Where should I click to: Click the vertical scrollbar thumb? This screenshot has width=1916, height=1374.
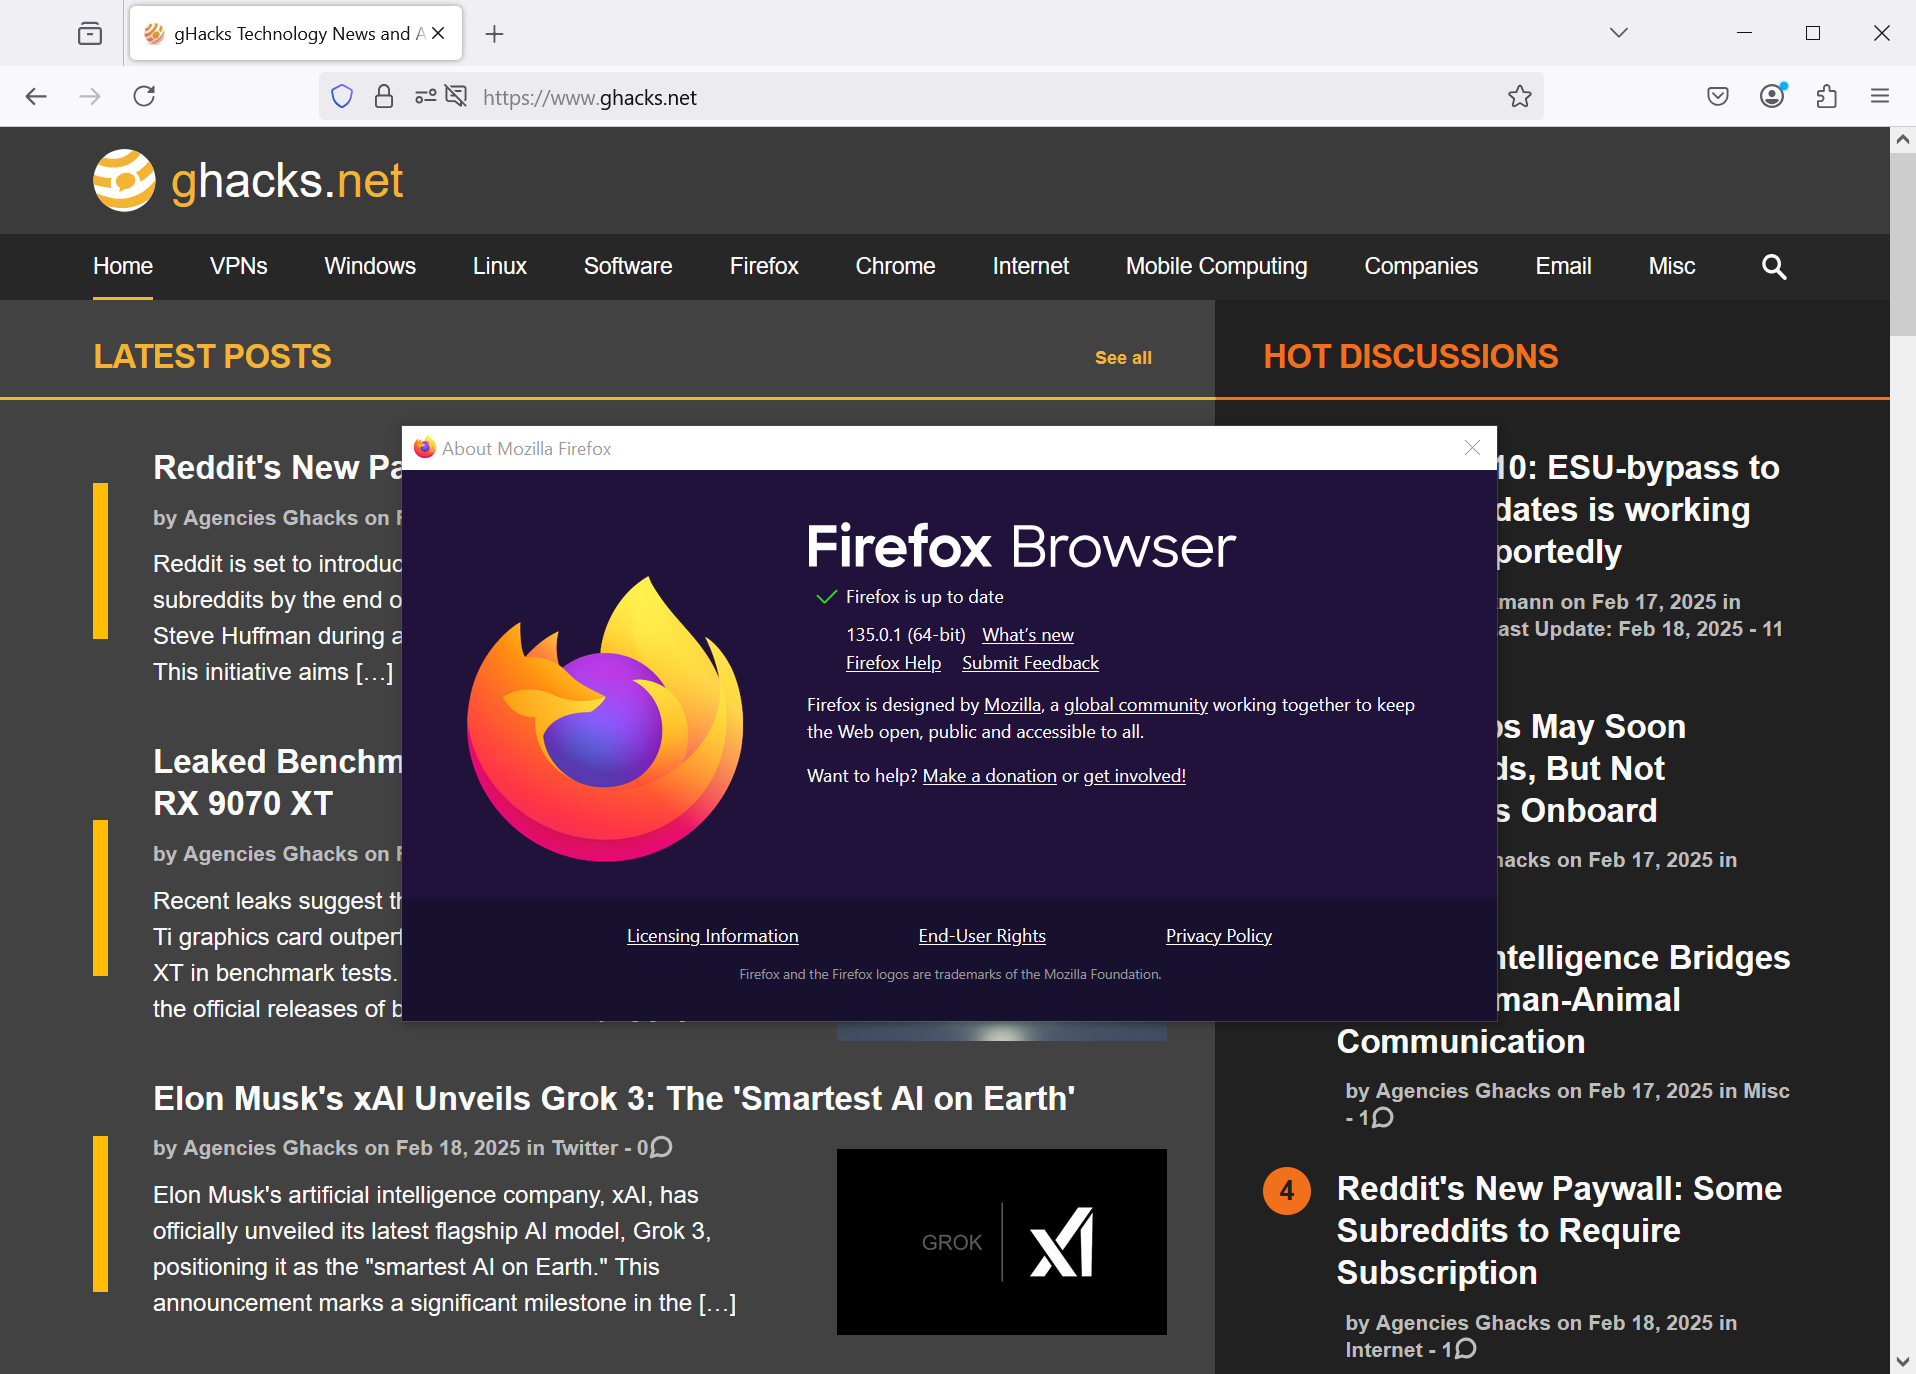coord(1902,245)
